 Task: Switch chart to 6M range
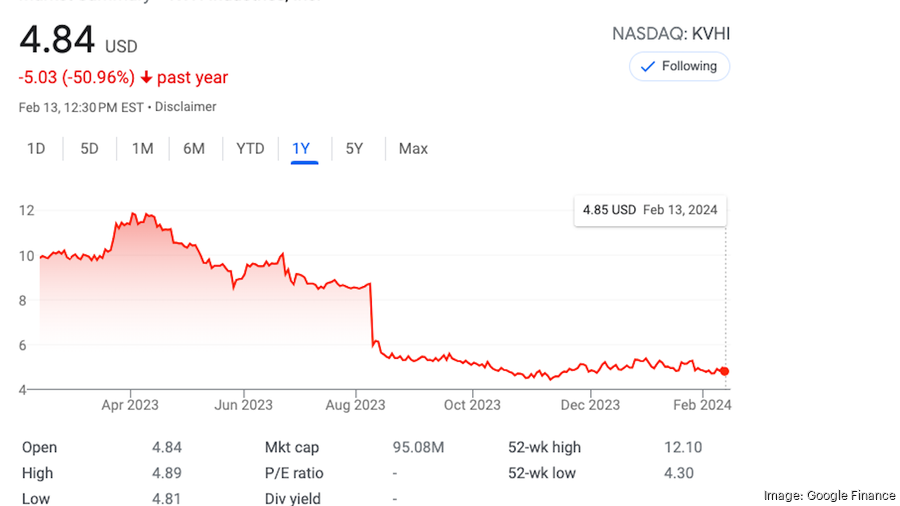click(x=194, y=149)
